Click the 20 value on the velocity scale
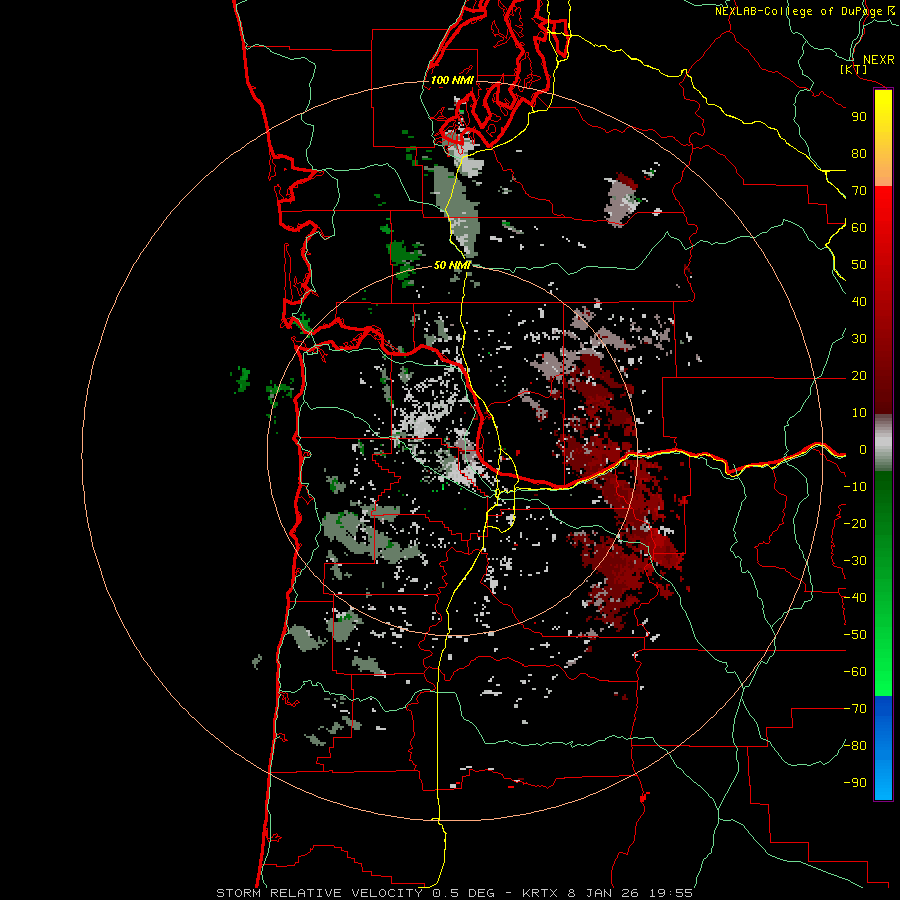The width and height of the screenshot is (900, 900). click(859, 375)
